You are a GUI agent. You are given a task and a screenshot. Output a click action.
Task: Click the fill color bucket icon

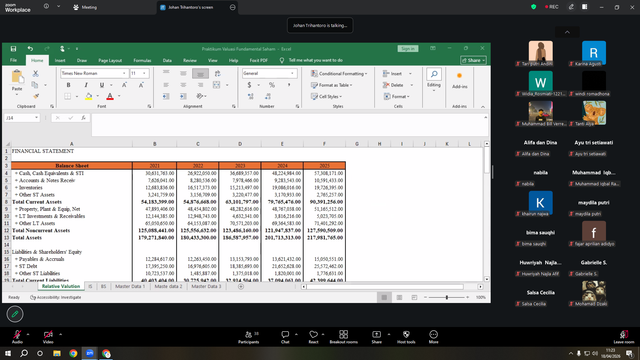[89, 96]
